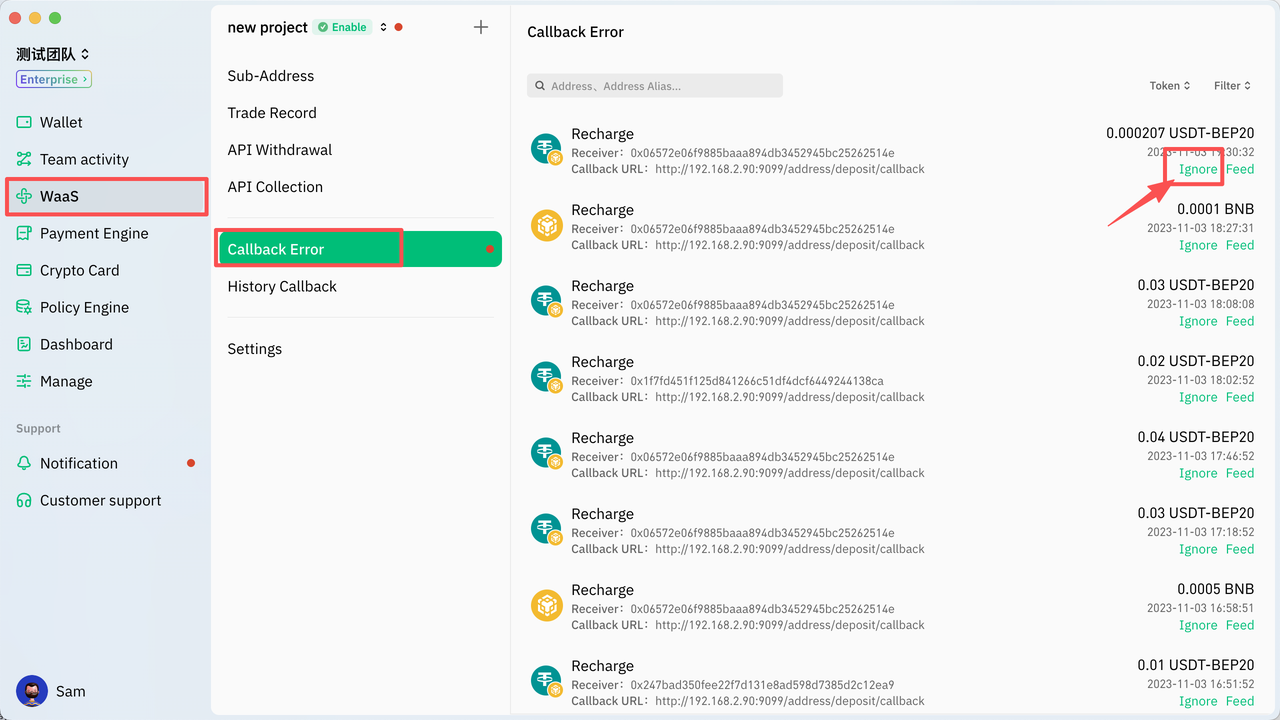This screenshot has height=720, width=1280.
Task: Open the Token dropdown
Action: pyautogui.click(x=1169, y=86)
